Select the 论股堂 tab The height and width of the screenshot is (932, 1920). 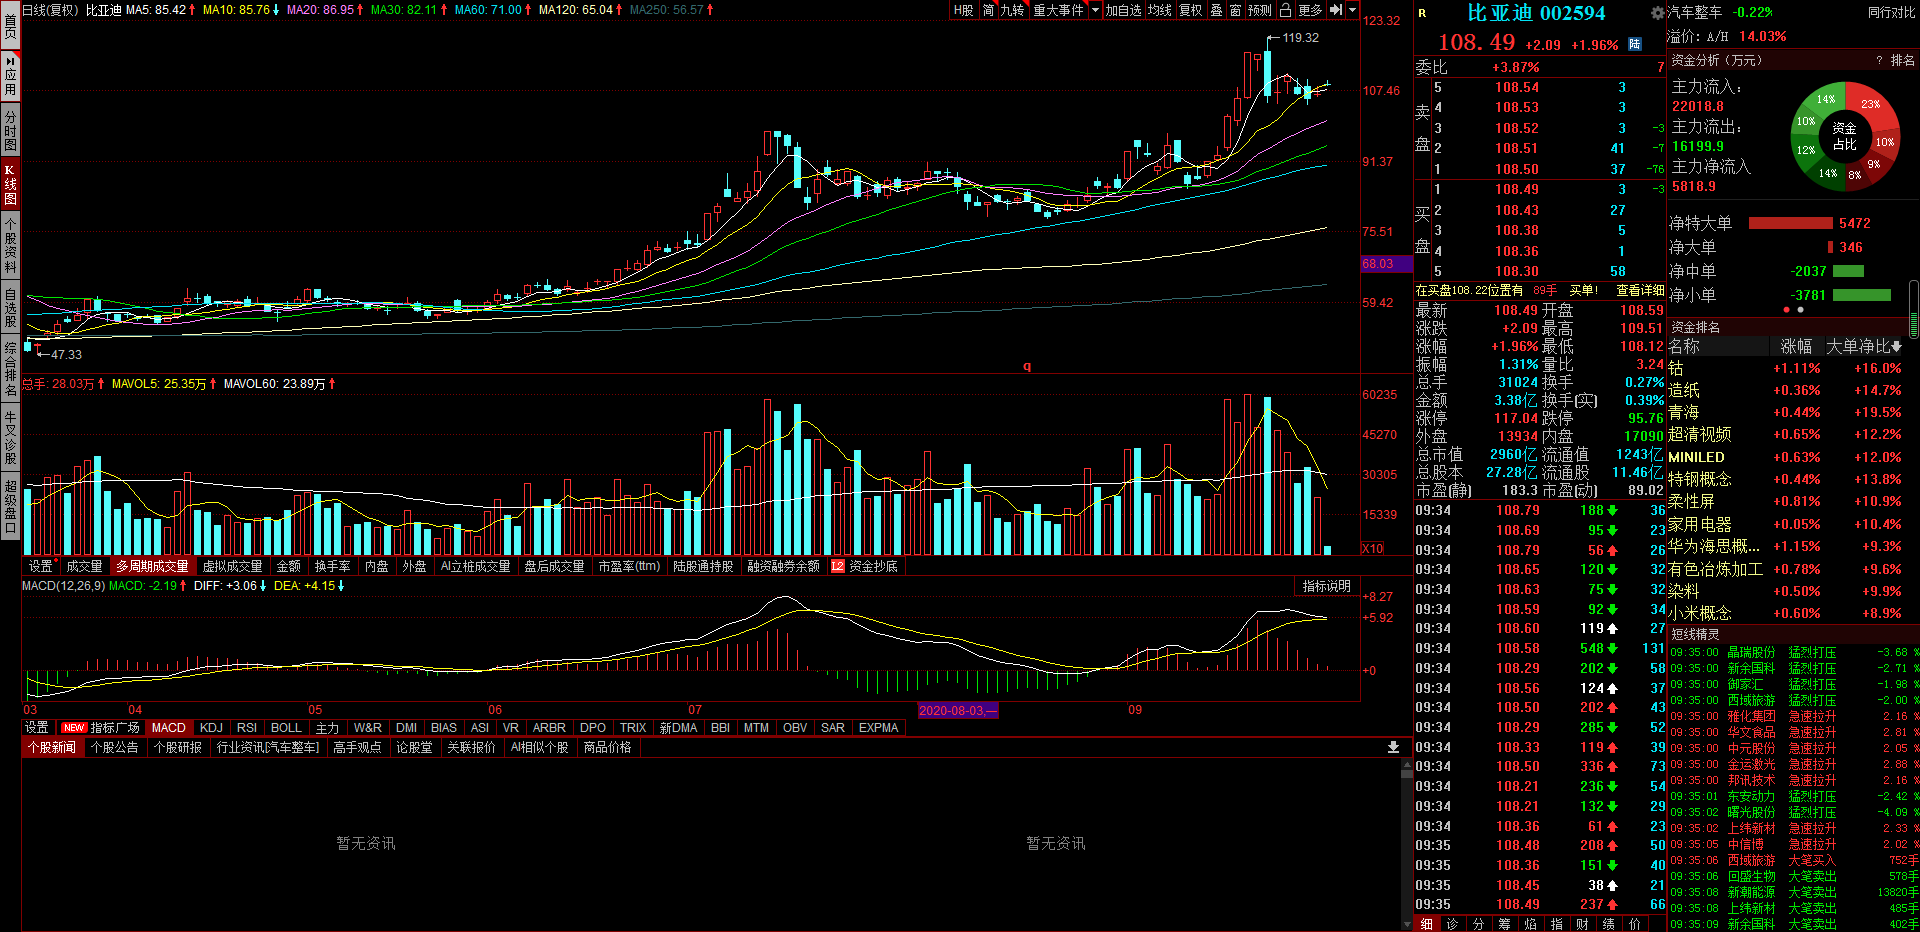click(414, 747)
